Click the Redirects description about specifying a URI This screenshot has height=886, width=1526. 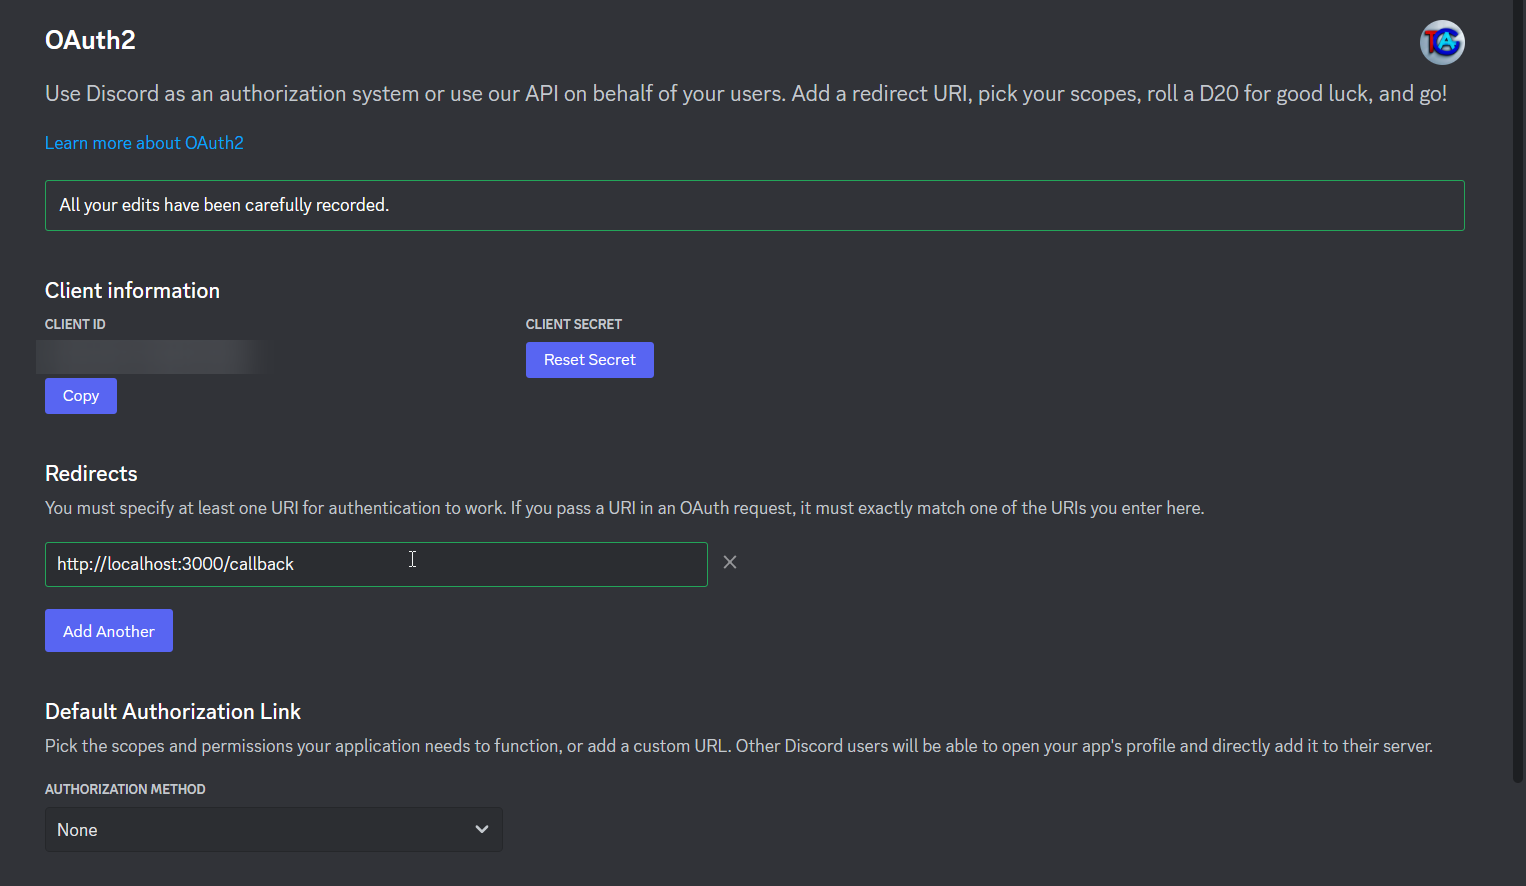click(624, 508)
